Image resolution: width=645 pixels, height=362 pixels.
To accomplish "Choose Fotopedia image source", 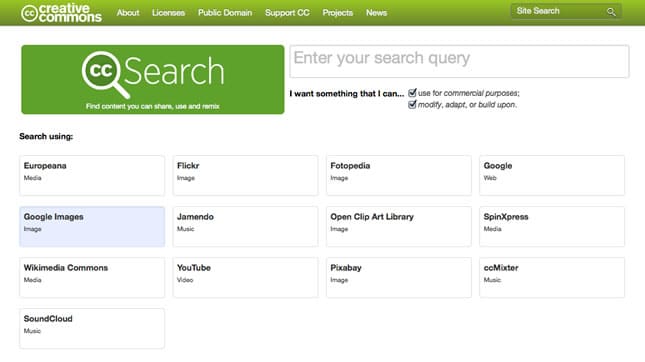I will pyautogui.click(x=399, y=175).
